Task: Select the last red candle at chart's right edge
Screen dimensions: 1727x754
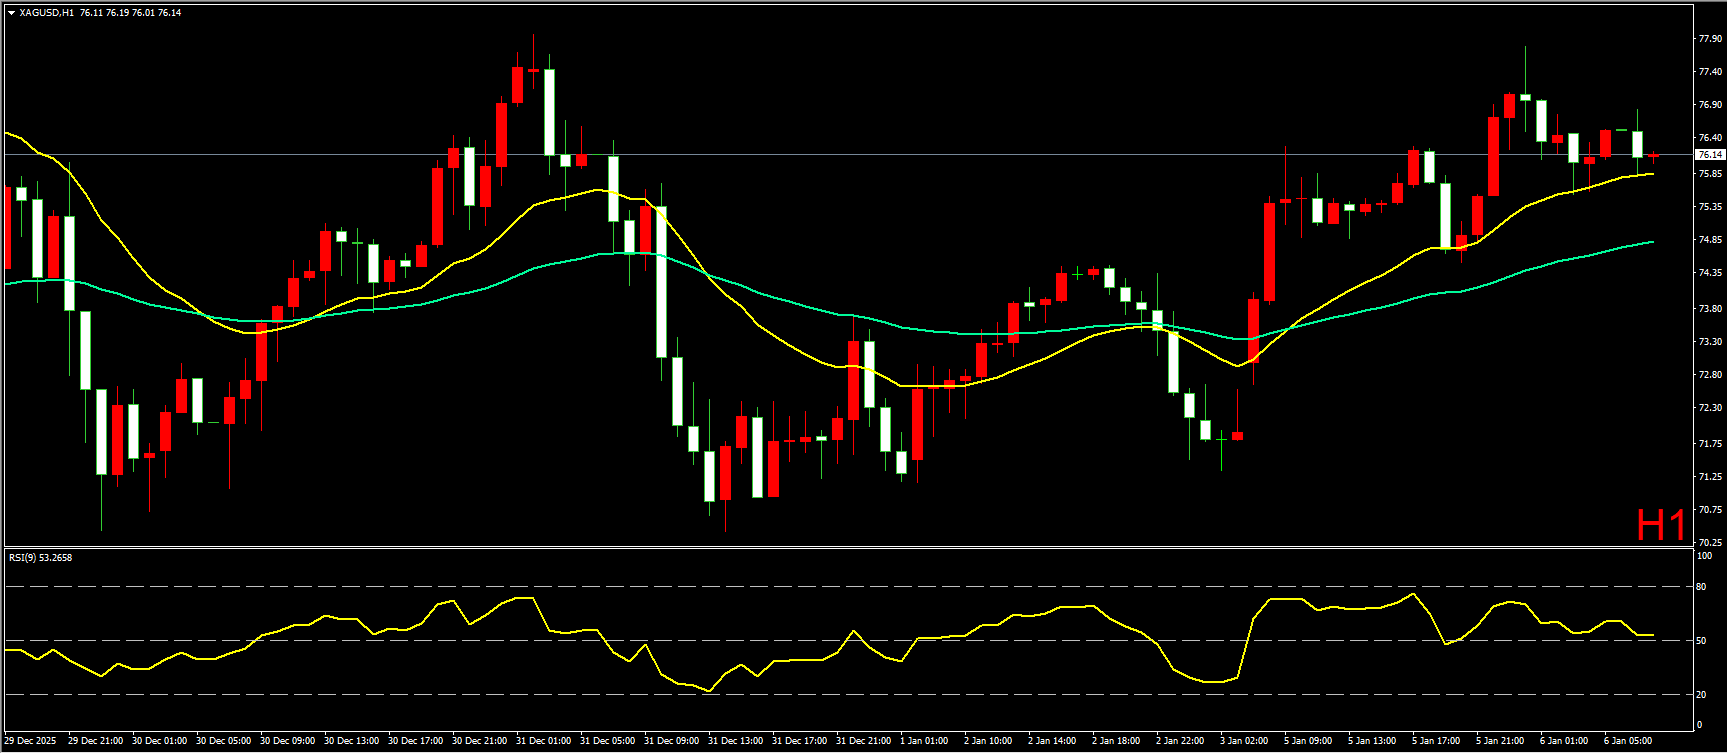Action: click(x=1653, y=155)
